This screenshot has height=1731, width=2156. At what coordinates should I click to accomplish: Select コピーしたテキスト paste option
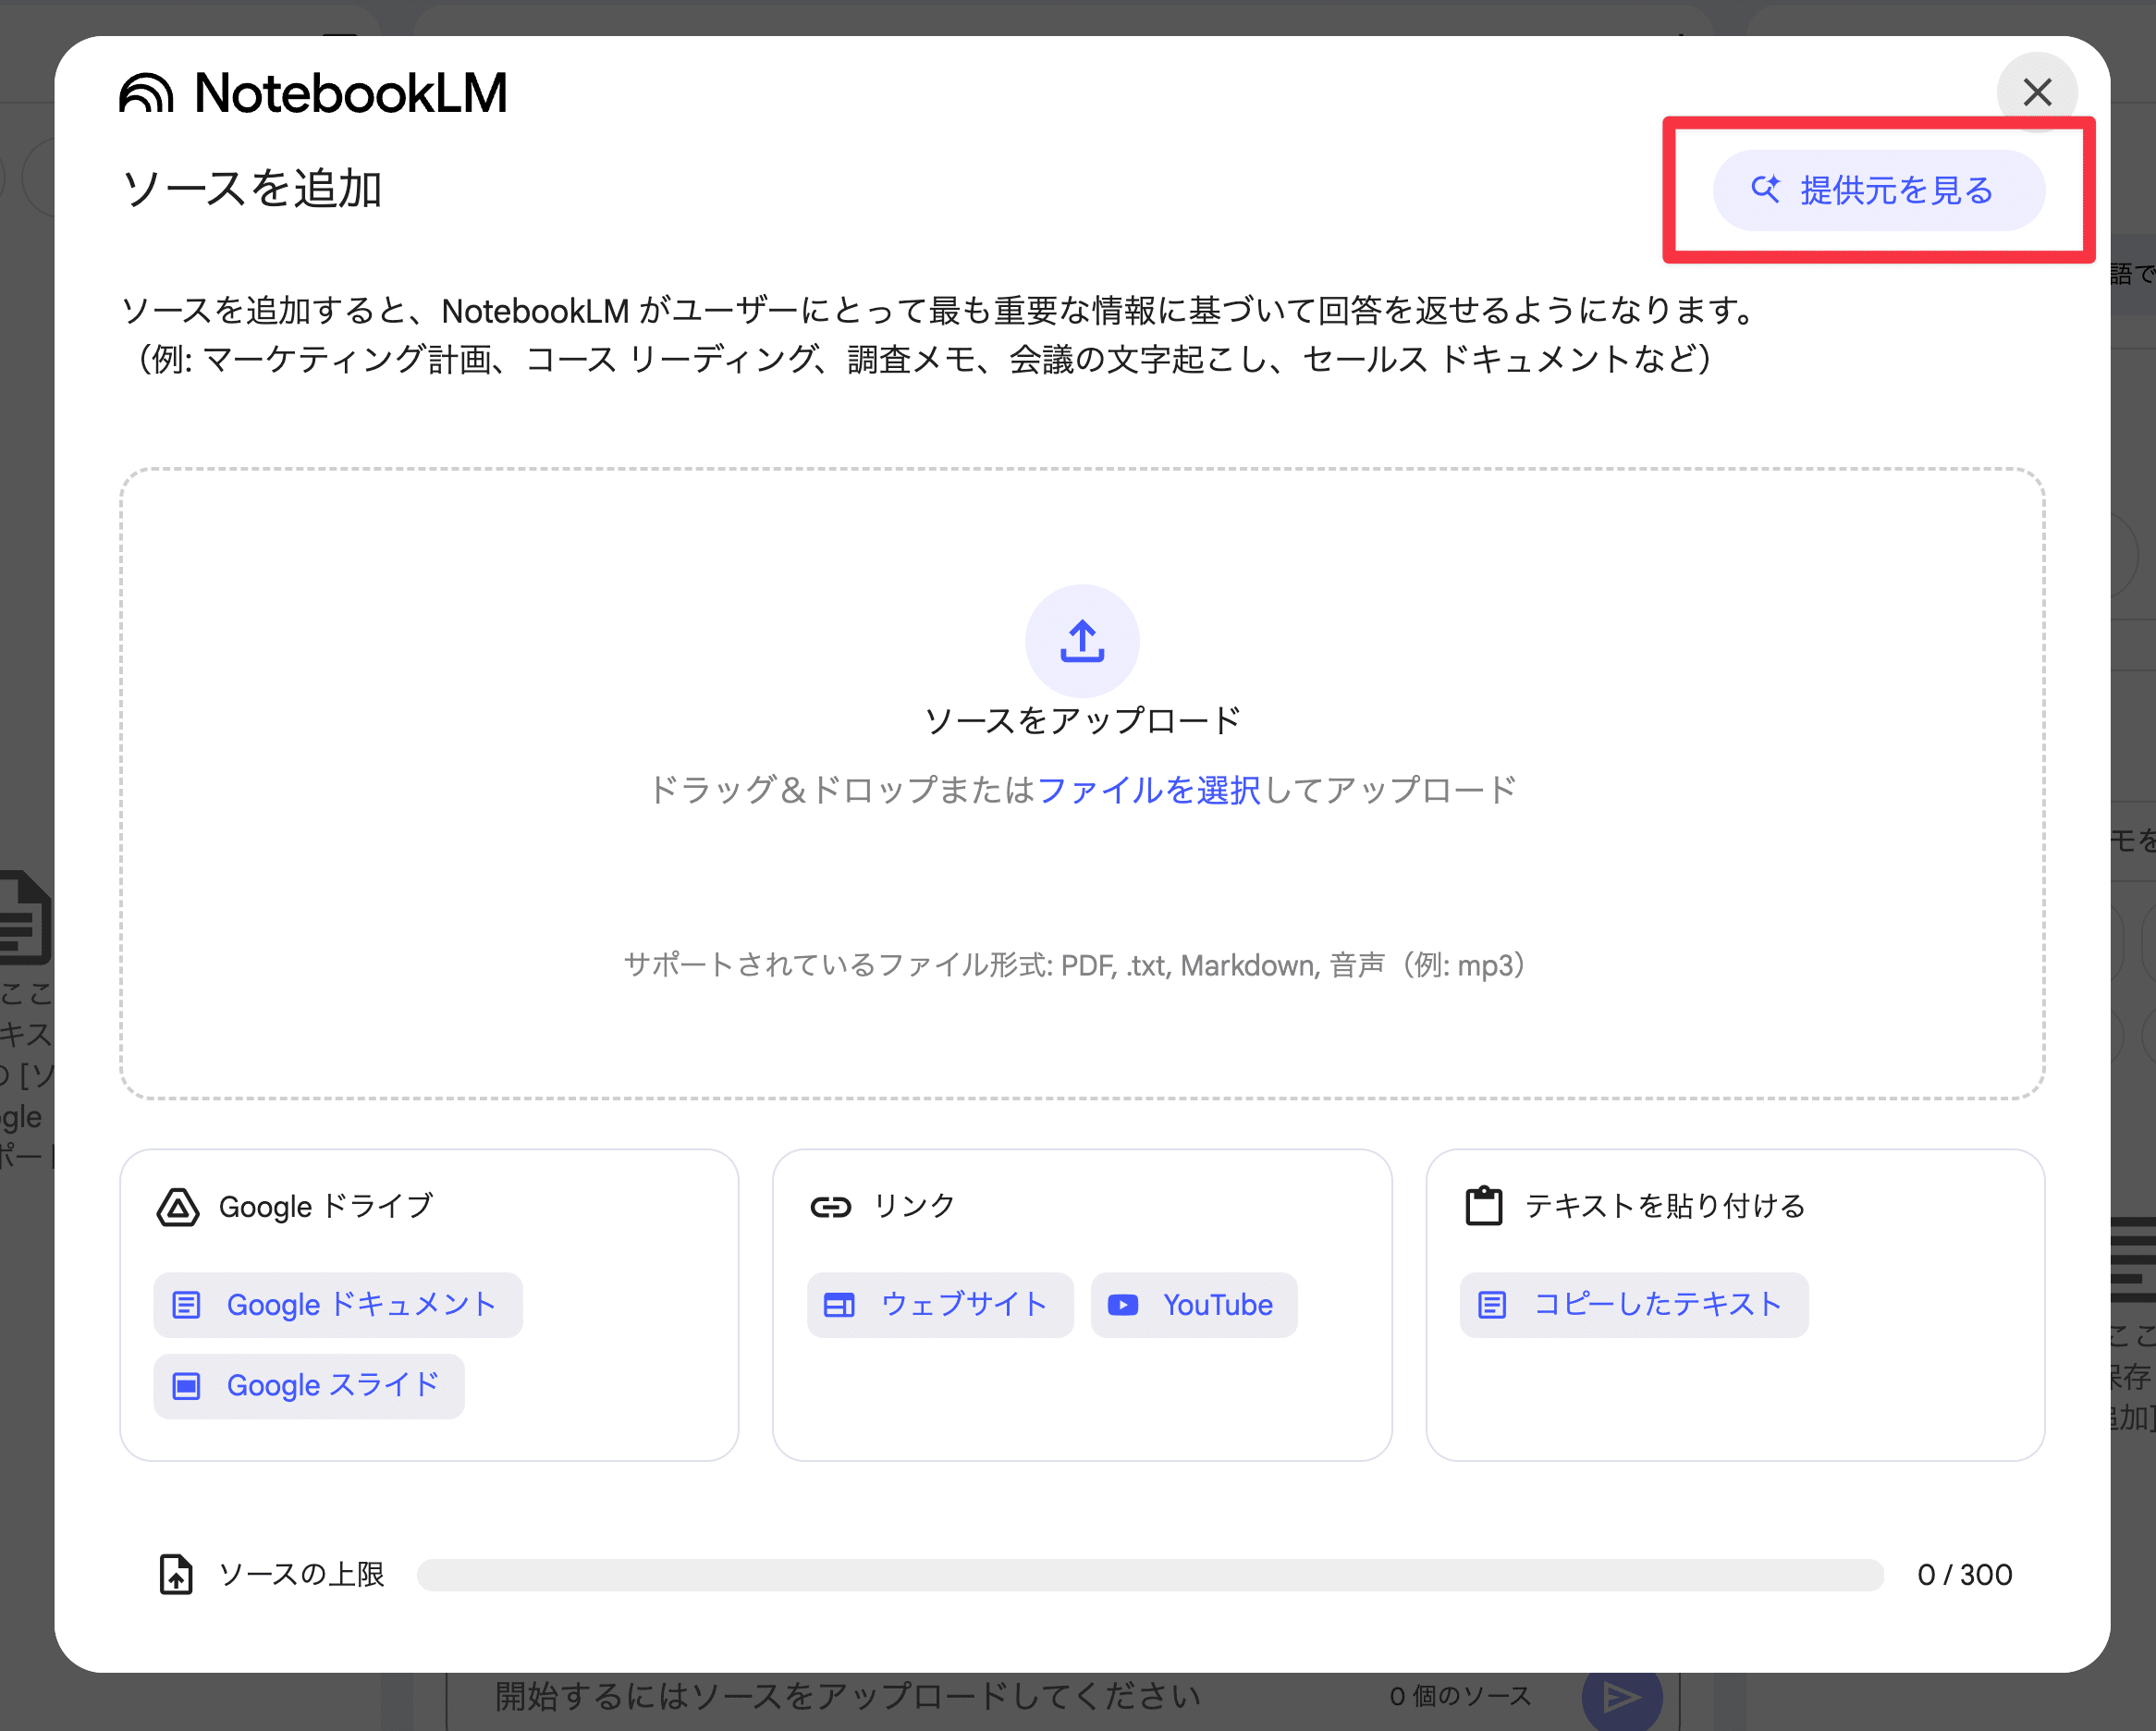click(1633, 1304)
